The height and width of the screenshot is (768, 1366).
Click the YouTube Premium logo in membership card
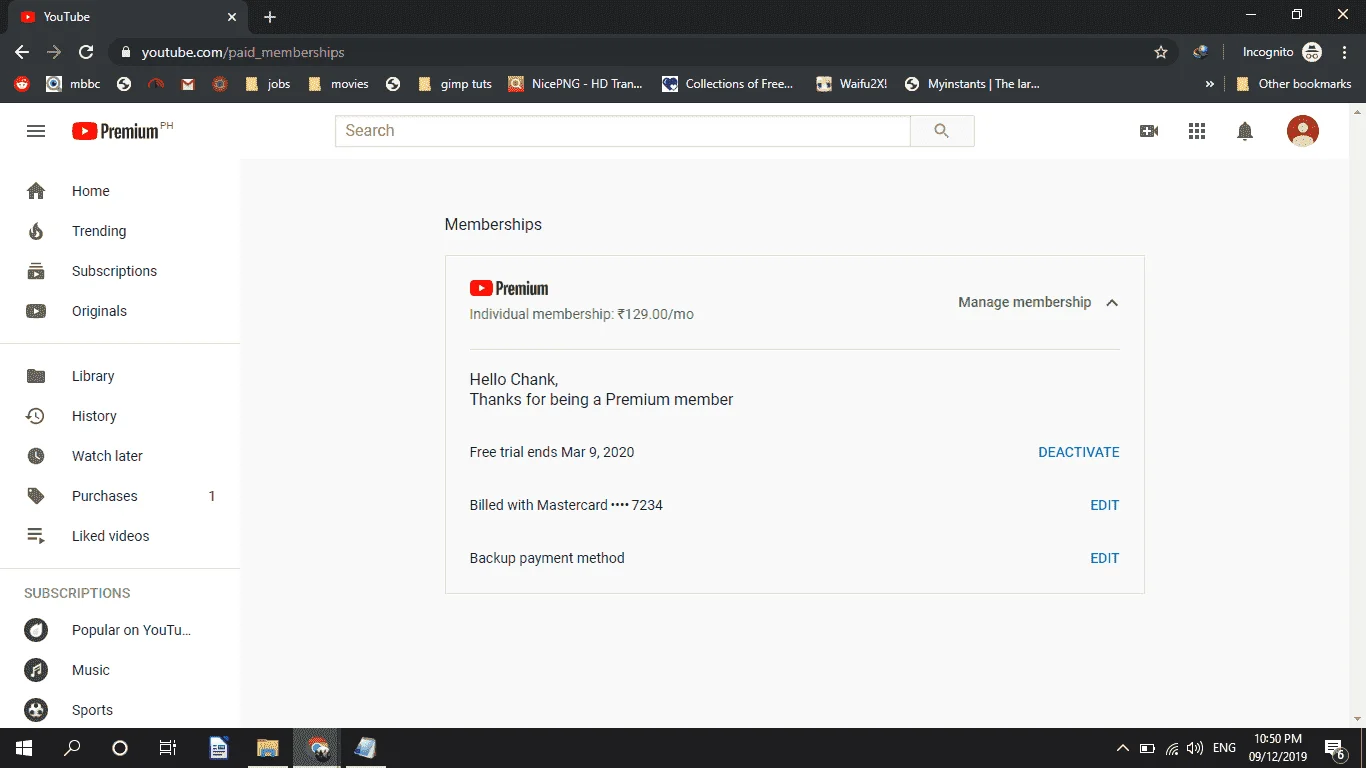(x=509, y=288)
